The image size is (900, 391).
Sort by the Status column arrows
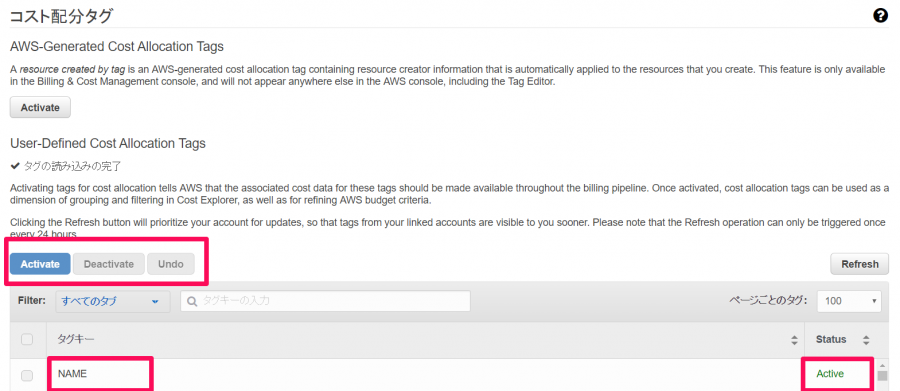(x=866, y=340)
